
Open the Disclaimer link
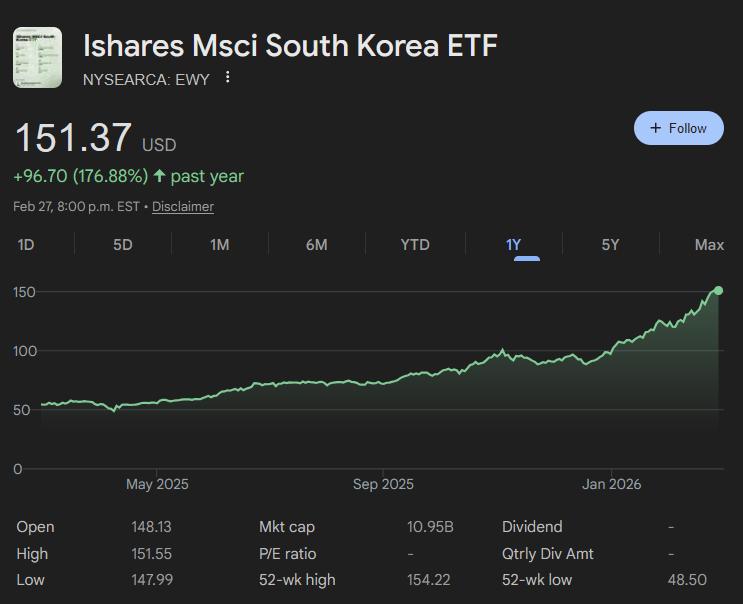183,207
